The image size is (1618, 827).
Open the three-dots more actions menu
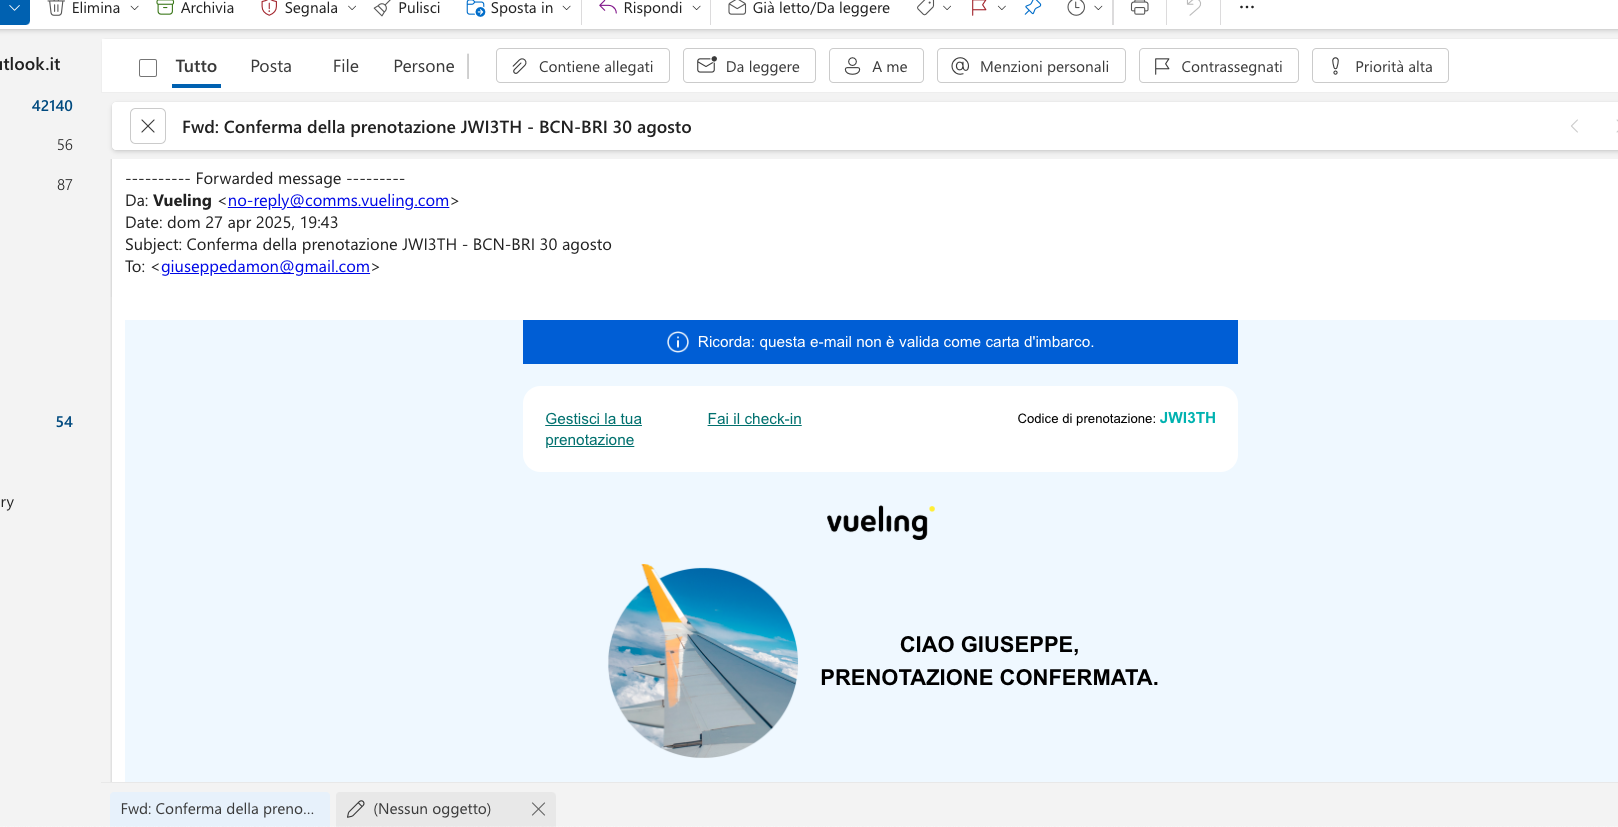coord(1246,8)
